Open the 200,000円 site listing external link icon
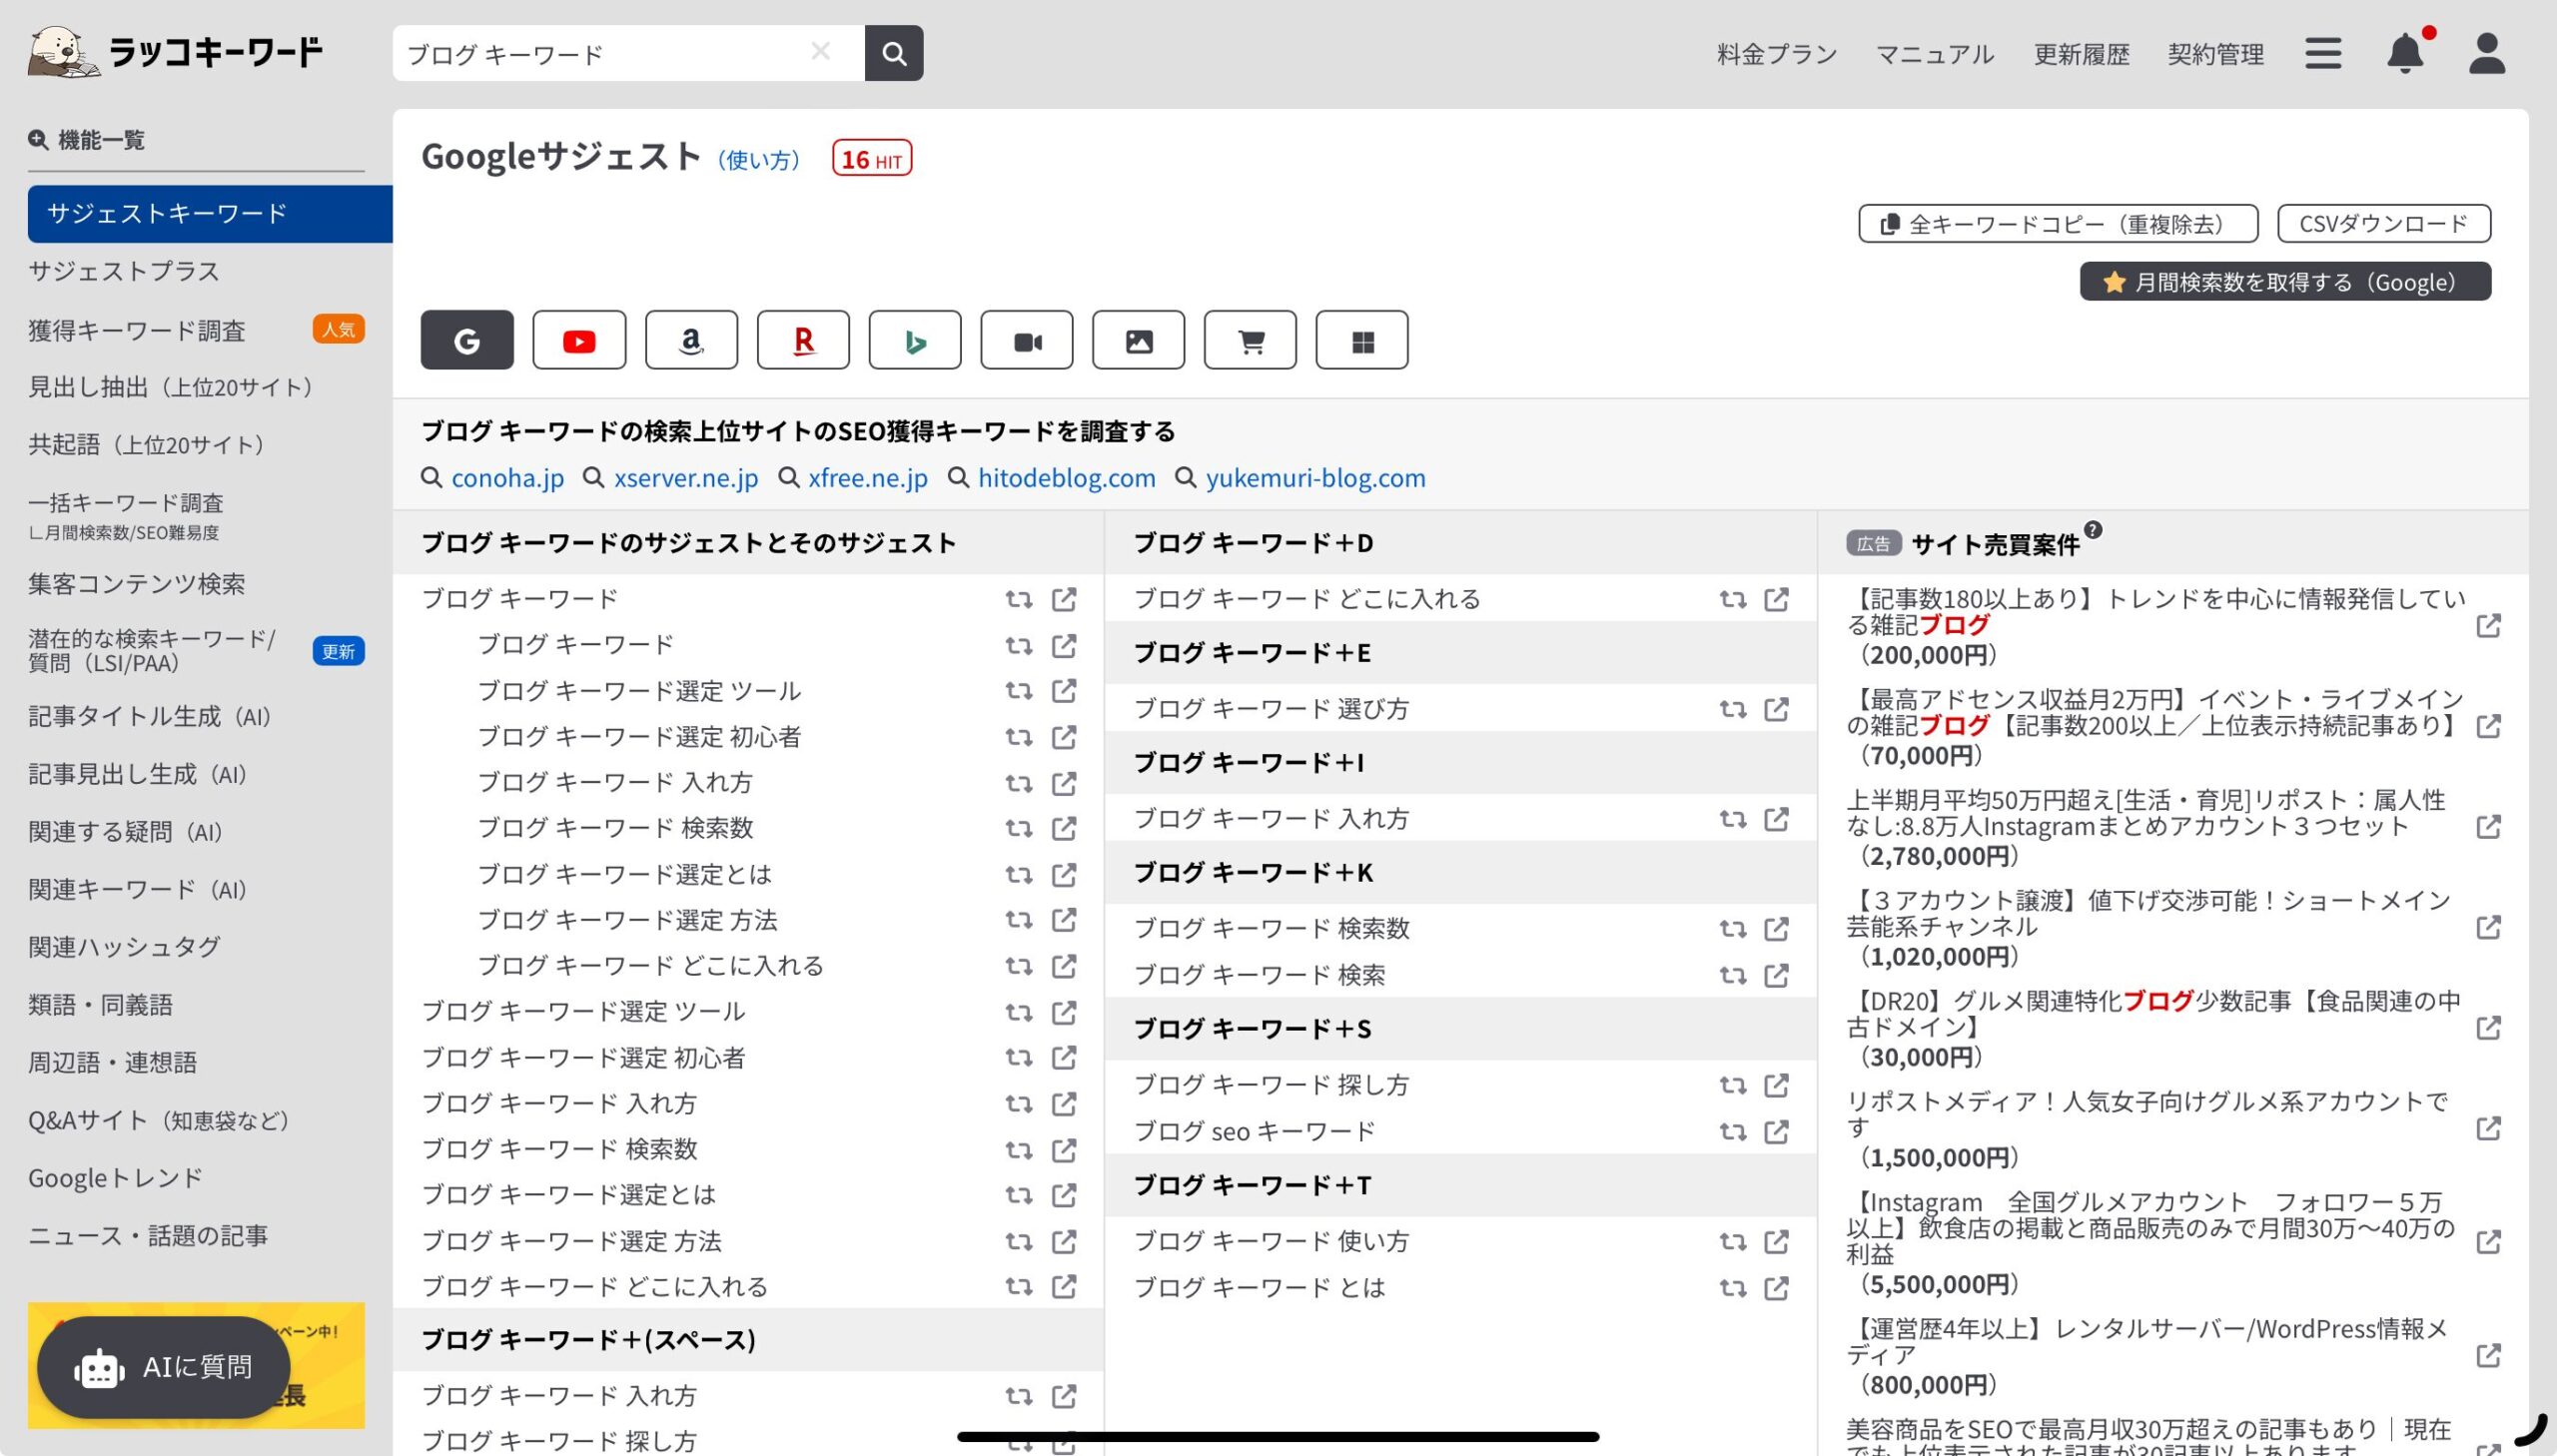 (x=2488, y=626)
